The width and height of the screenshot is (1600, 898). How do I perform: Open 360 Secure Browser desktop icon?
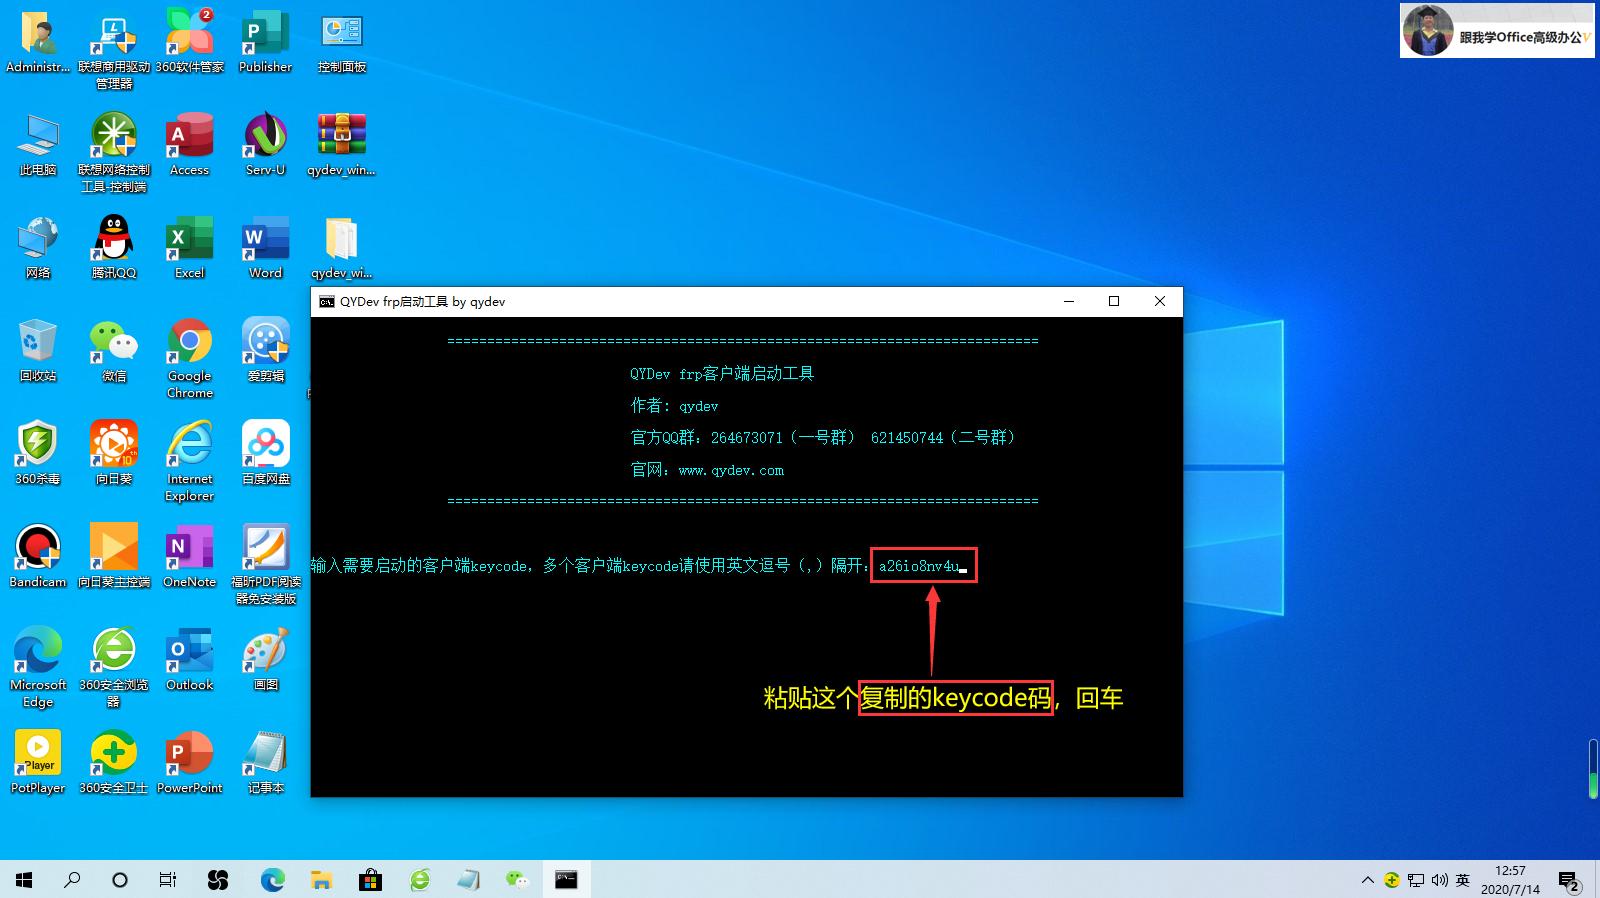pyautogui.click(x=114, y=668)
